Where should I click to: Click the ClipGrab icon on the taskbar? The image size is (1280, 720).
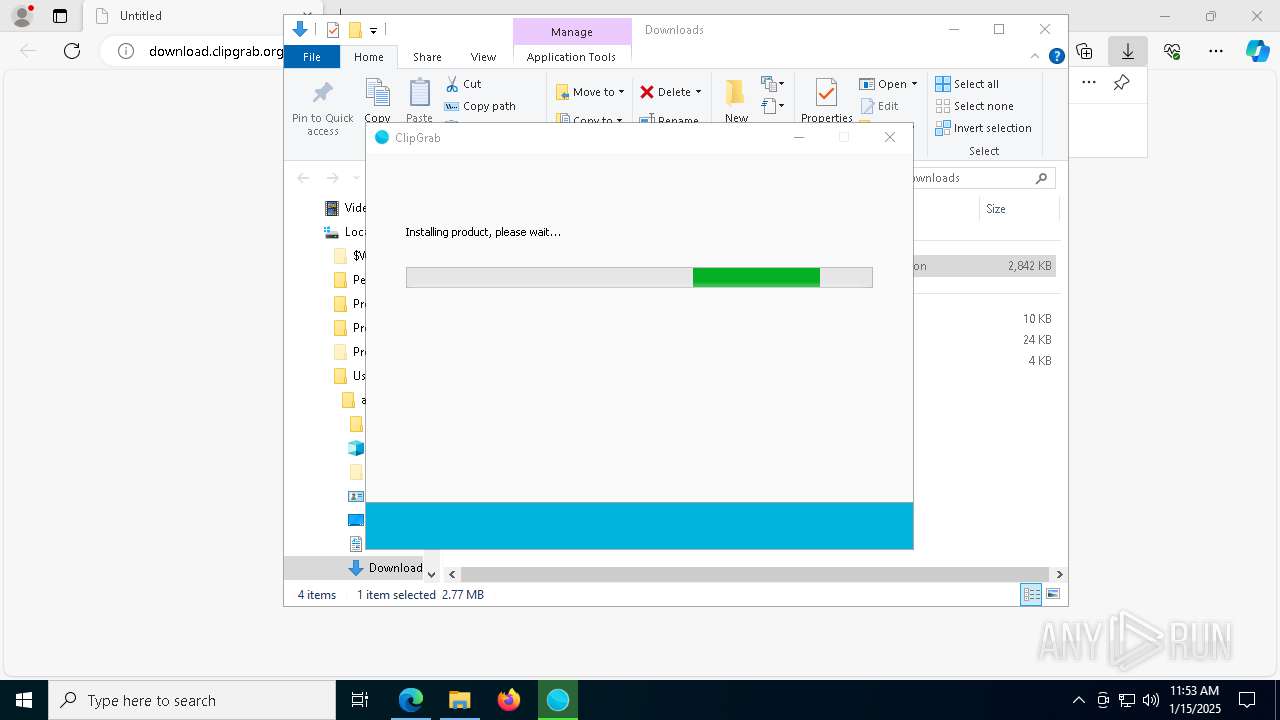pos(558,700)
